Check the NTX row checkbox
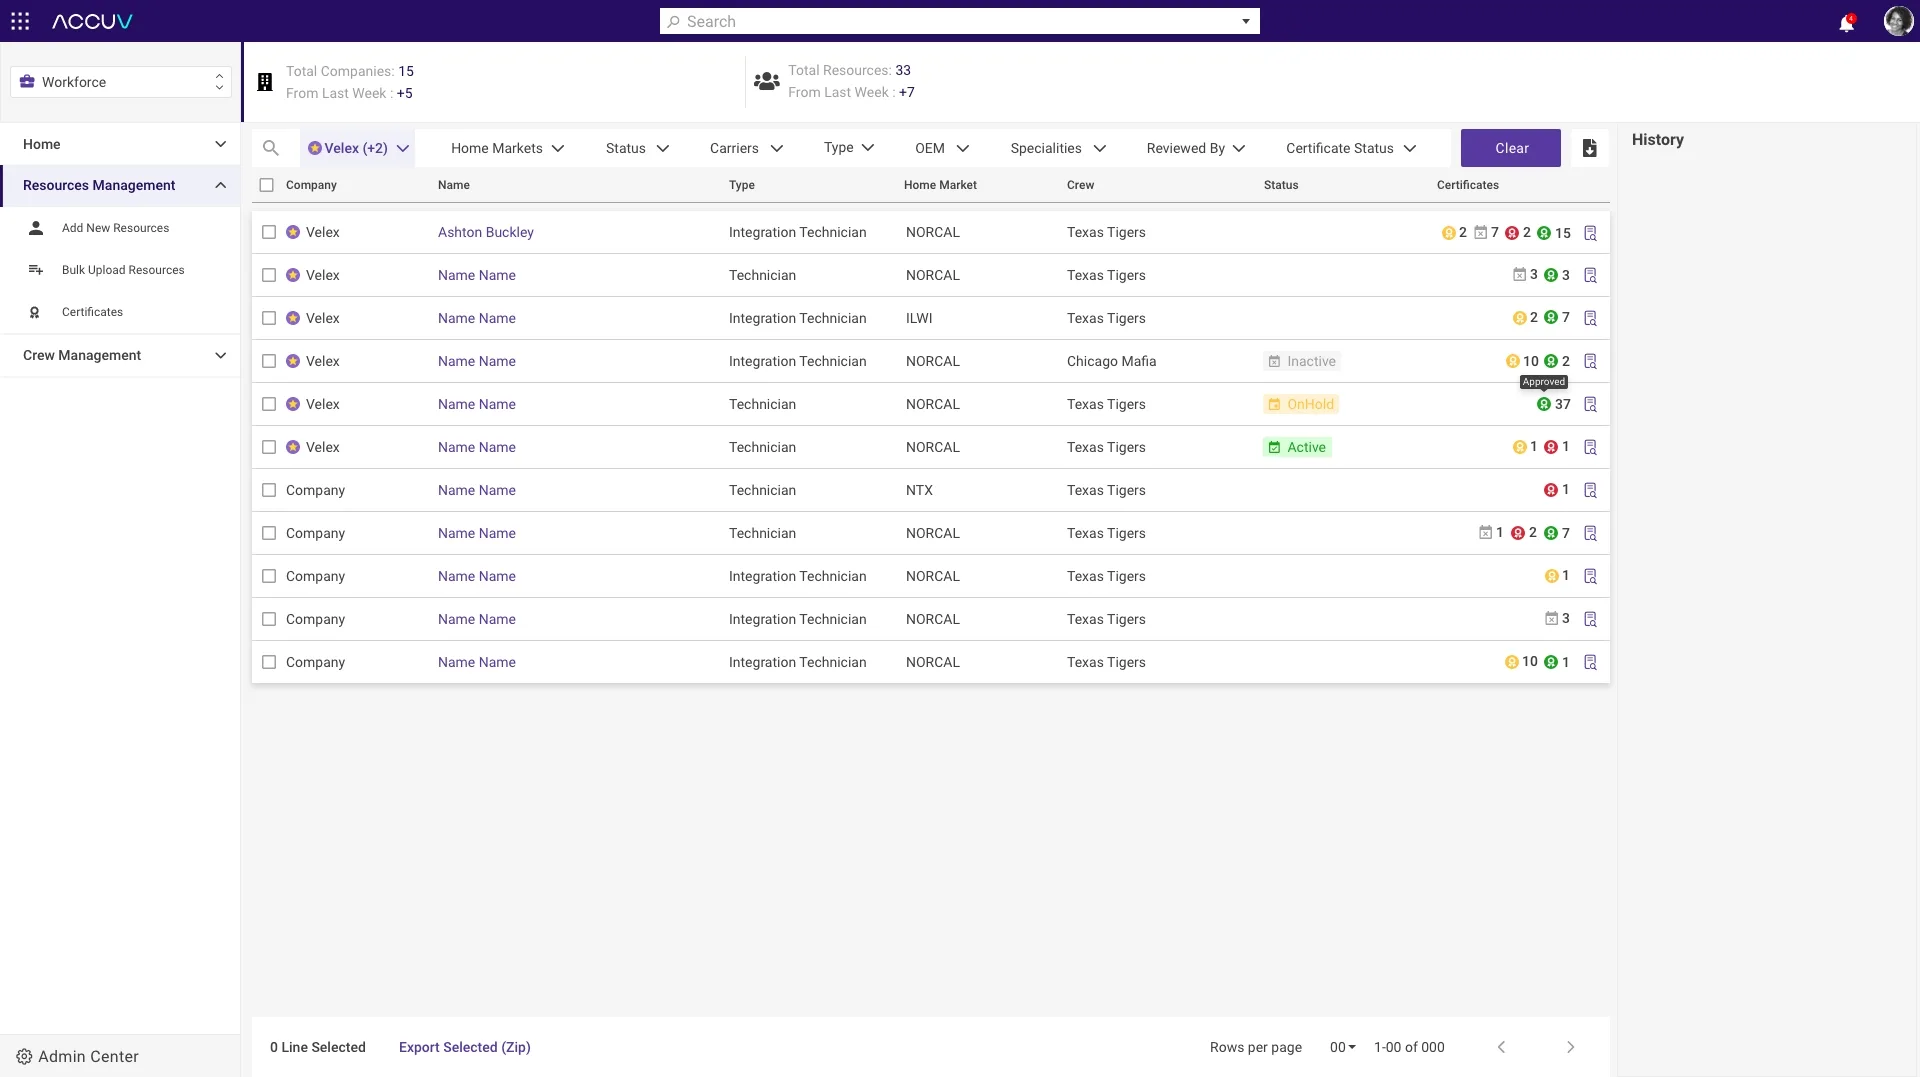Viewport: 1920px width, 1077px height. pyautogui.click(x=269, y=490)
